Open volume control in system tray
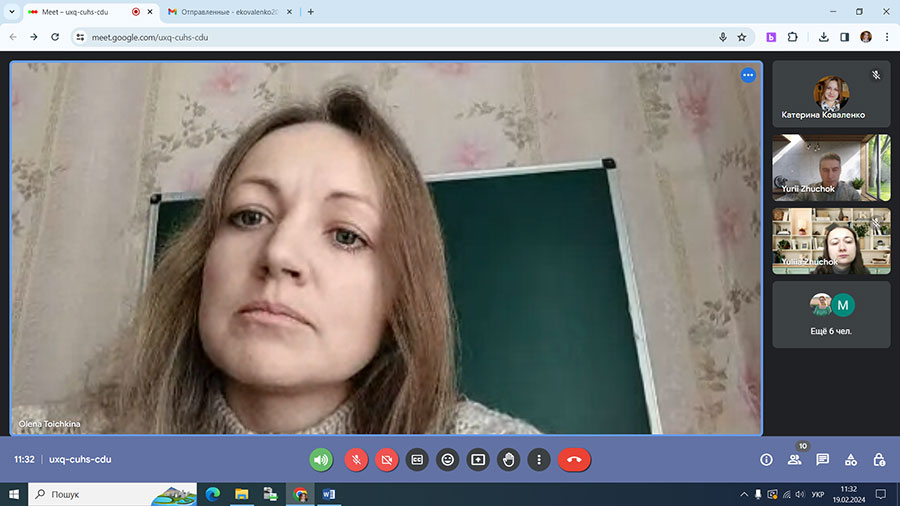The height and width of the screenshot is (506, 900). click(x=800, y=494)
